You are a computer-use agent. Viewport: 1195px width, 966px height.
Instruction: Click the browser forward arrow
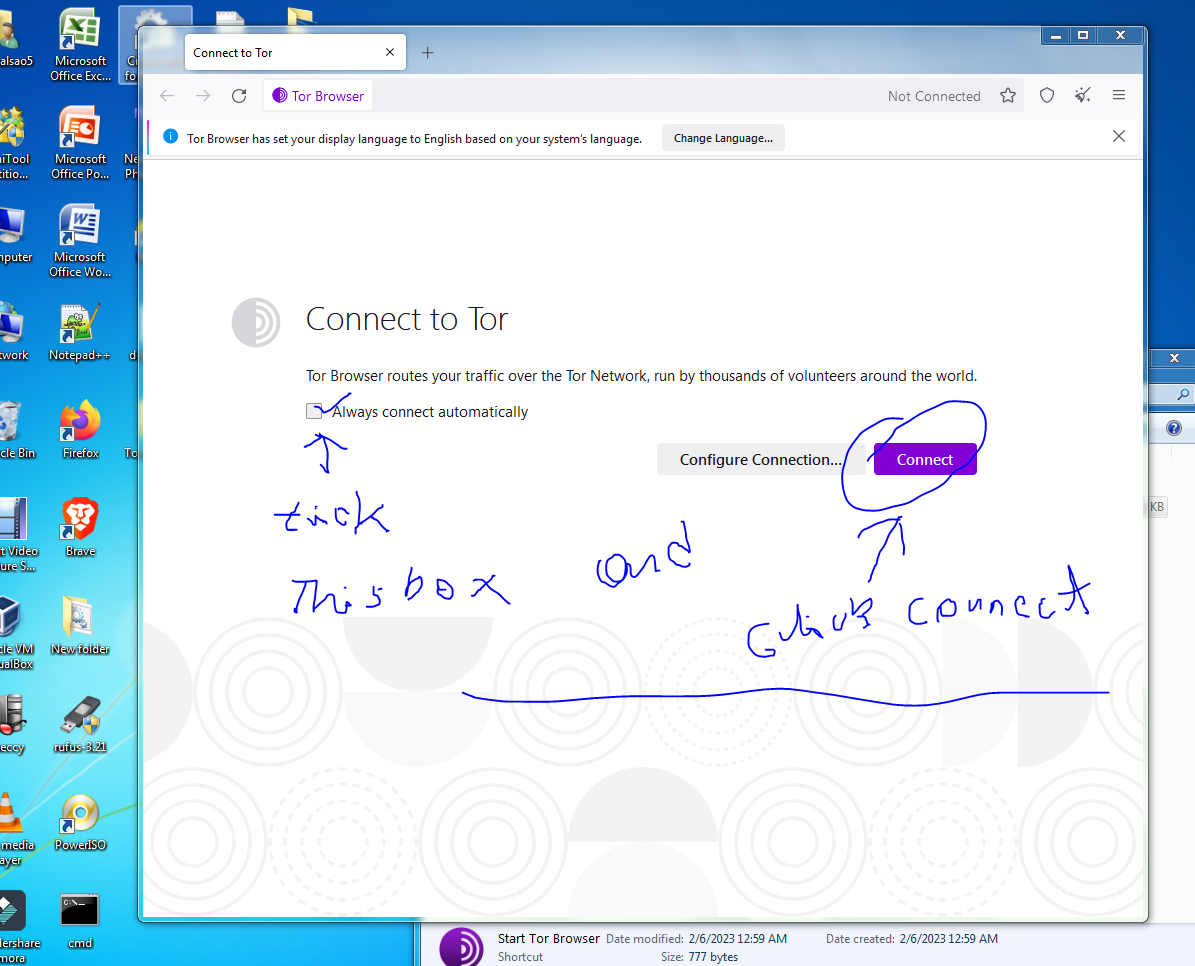(203, 95)
